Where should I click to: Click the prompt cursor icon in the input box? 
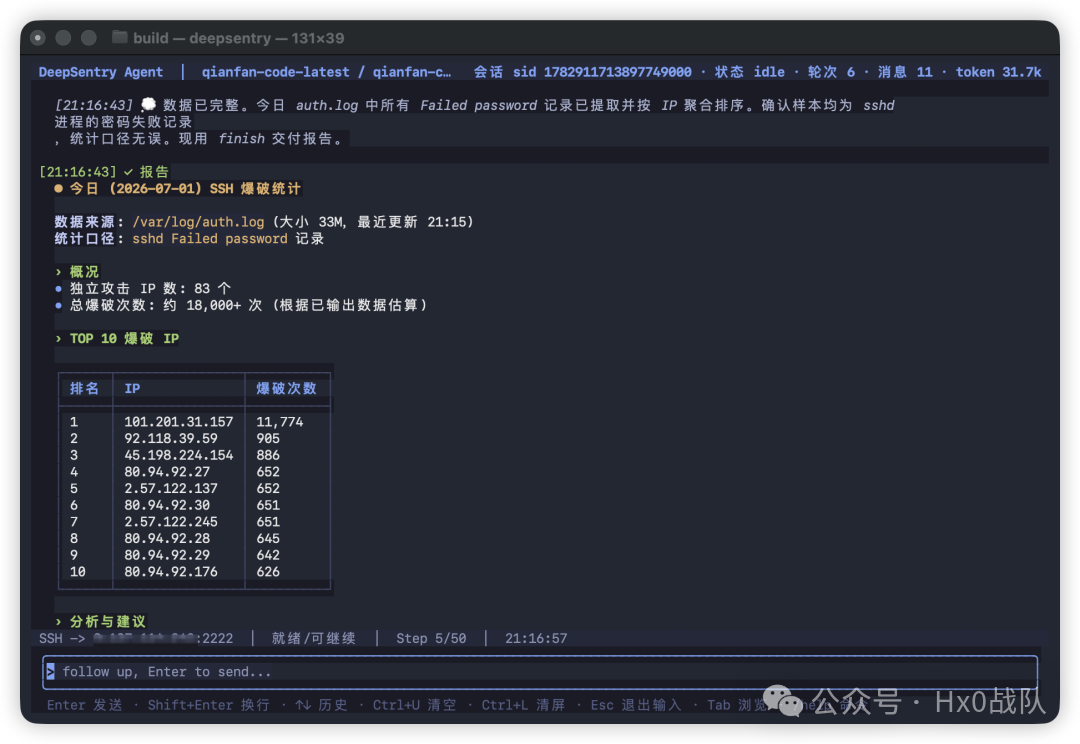tap(50, 672)
